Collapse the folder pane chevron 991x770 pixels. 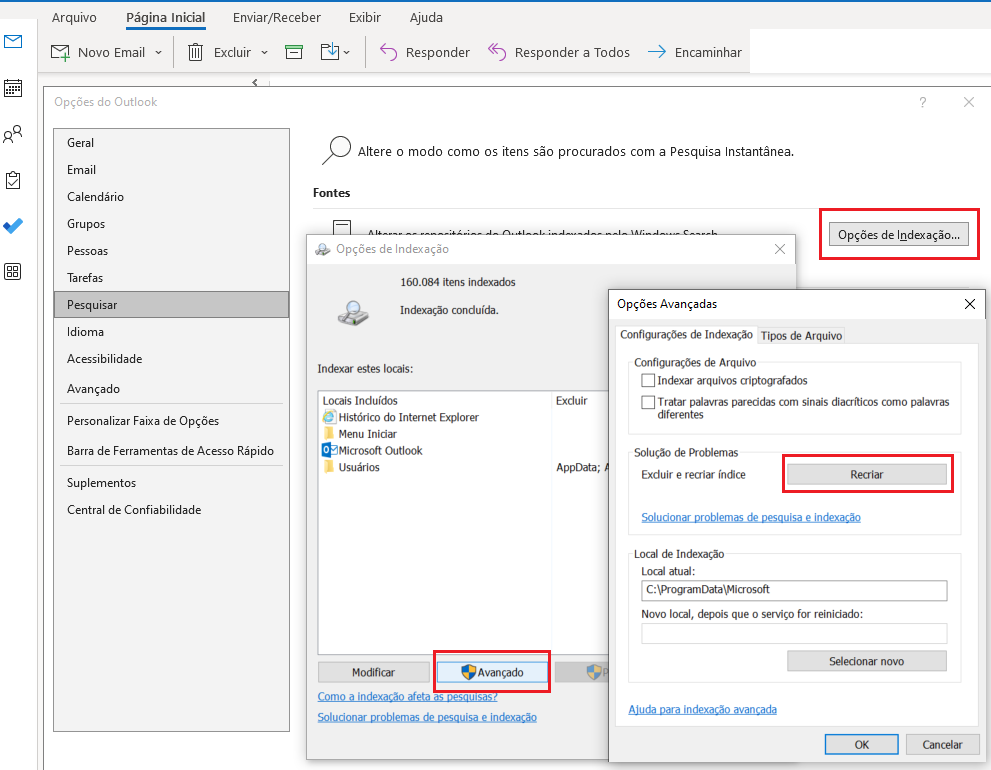point(255,82)
